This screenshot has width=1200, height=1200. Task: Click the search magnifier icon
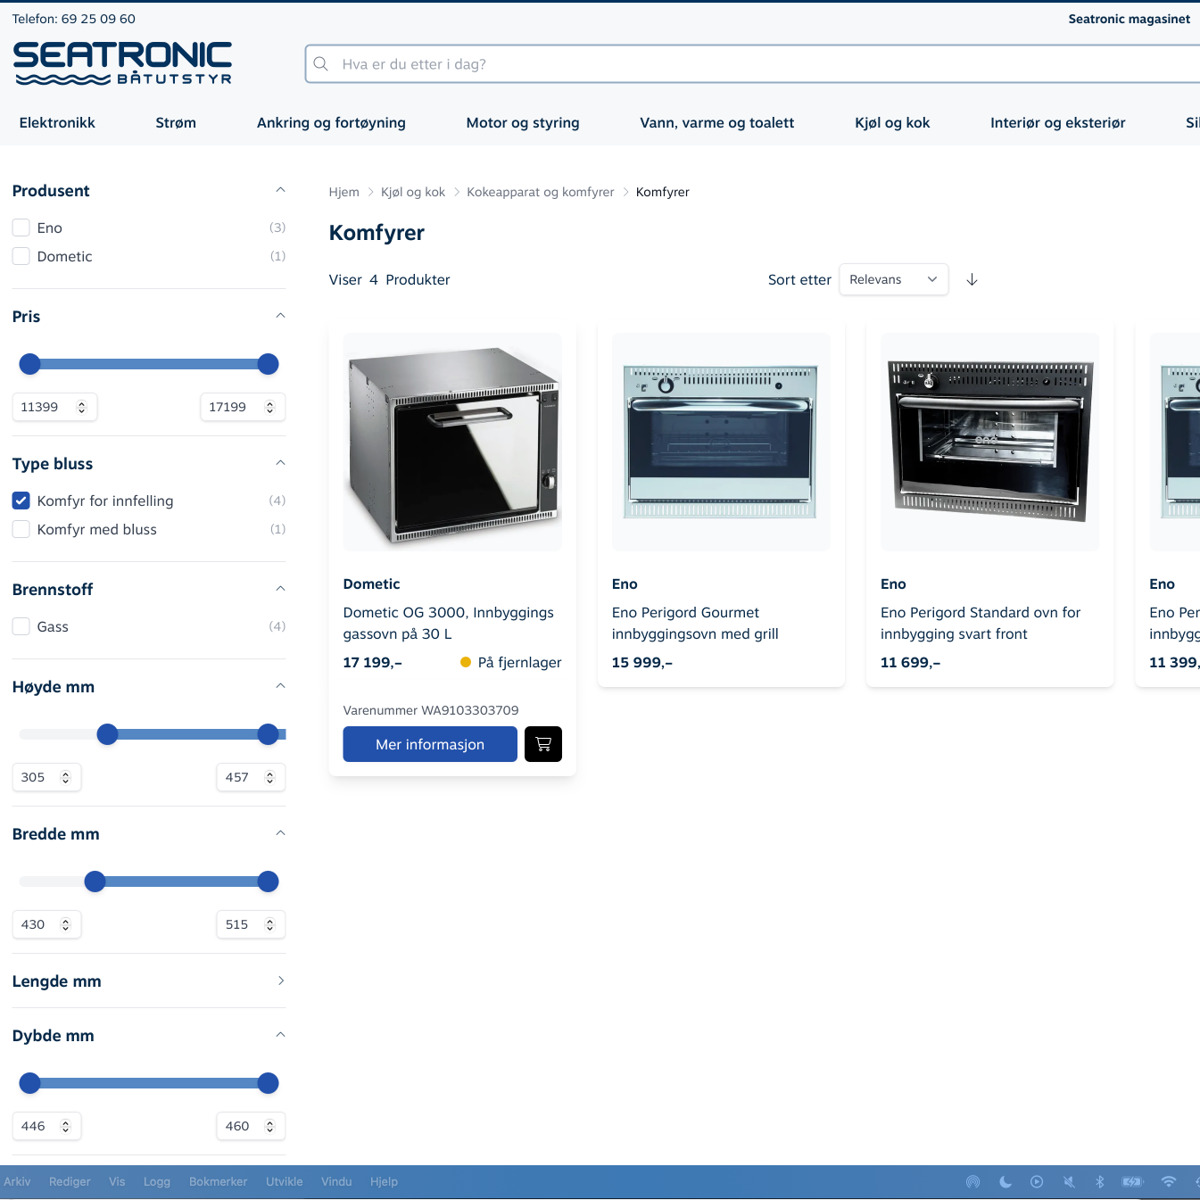pyautogui.click(x=321, y=64)
